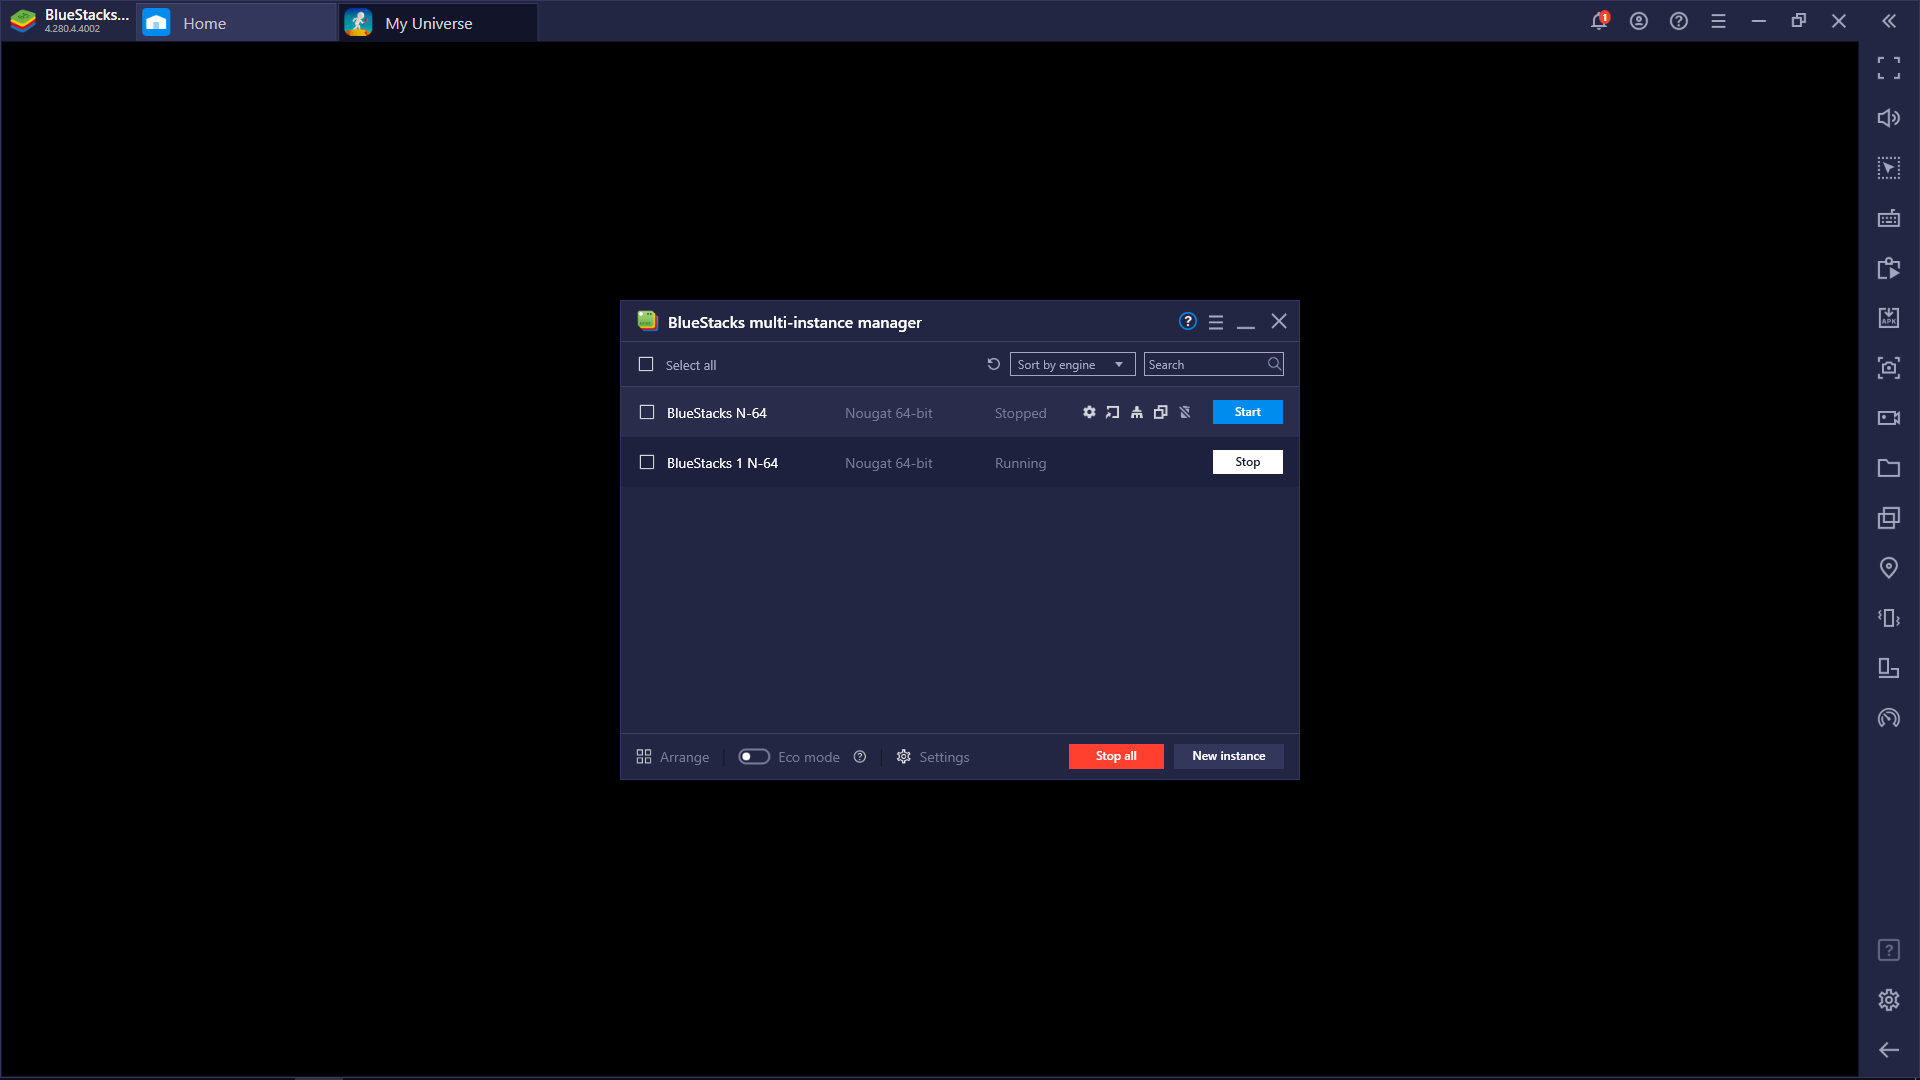Open instance settings for BlueStacks N-64
The width and height of the screenshot is (1920, 1080).
coord(1089,412)
